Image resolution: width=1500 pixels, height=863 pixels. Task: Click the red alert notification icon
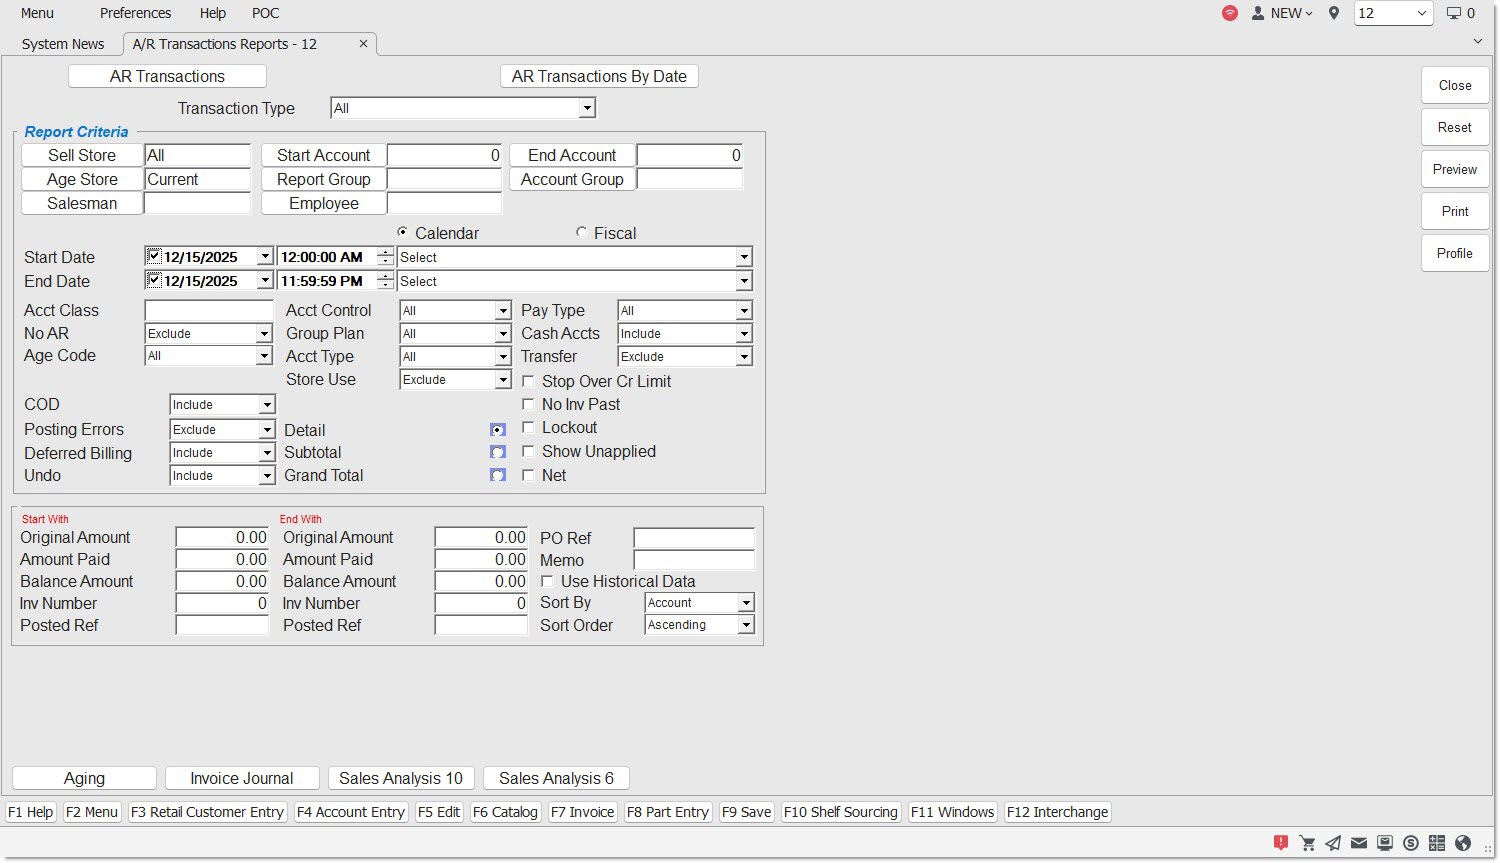(1280, 843)
